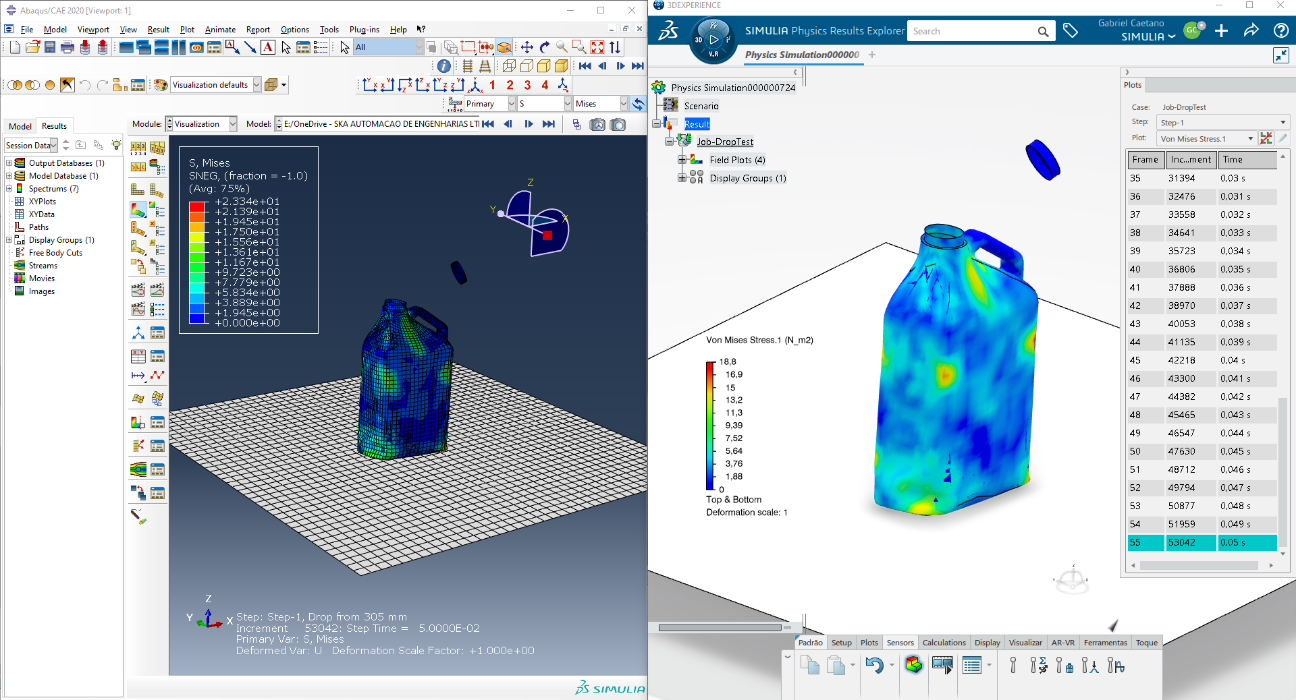Screen dimensions: 1296x700
Task: Toggle shaded render style in Abaqus
Action: [561, 66]
